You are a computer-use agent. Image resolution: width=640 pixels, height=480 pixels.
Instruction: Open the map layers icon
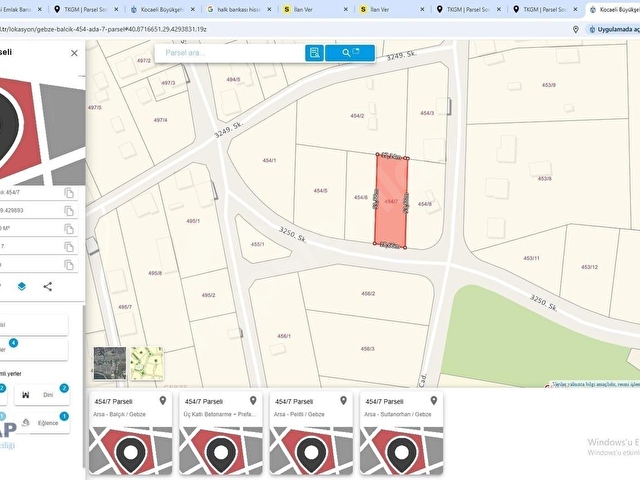coord(22,287)
